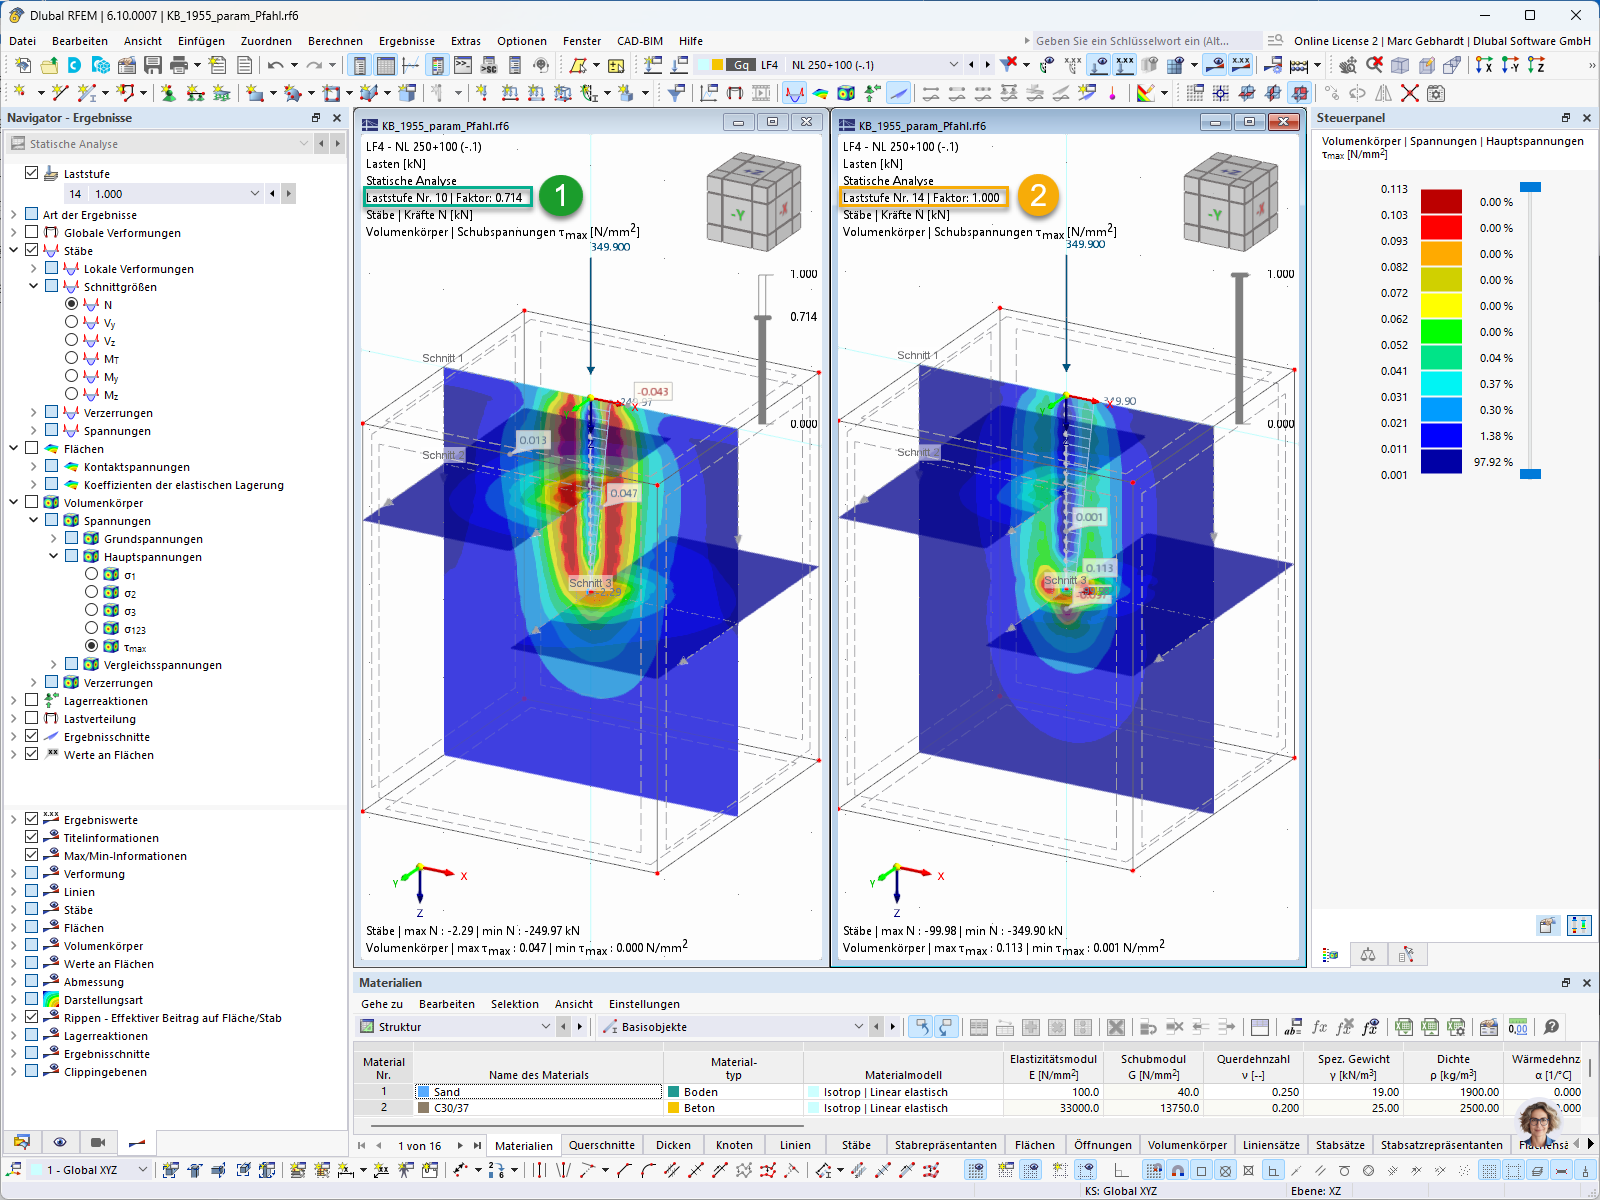
Task: Click the dark red 0.113 legend color swatch
Action: coord(1441,202)
